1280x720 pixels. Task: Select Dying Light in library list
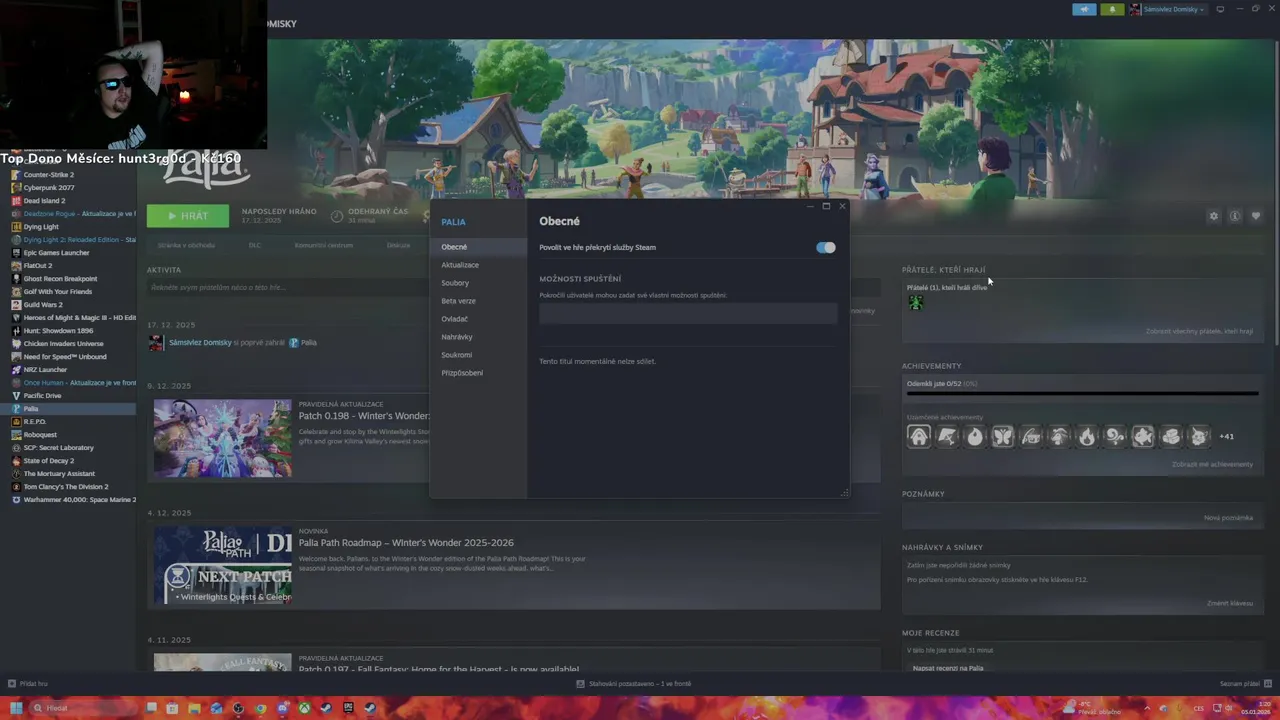(x=68, y=227)
